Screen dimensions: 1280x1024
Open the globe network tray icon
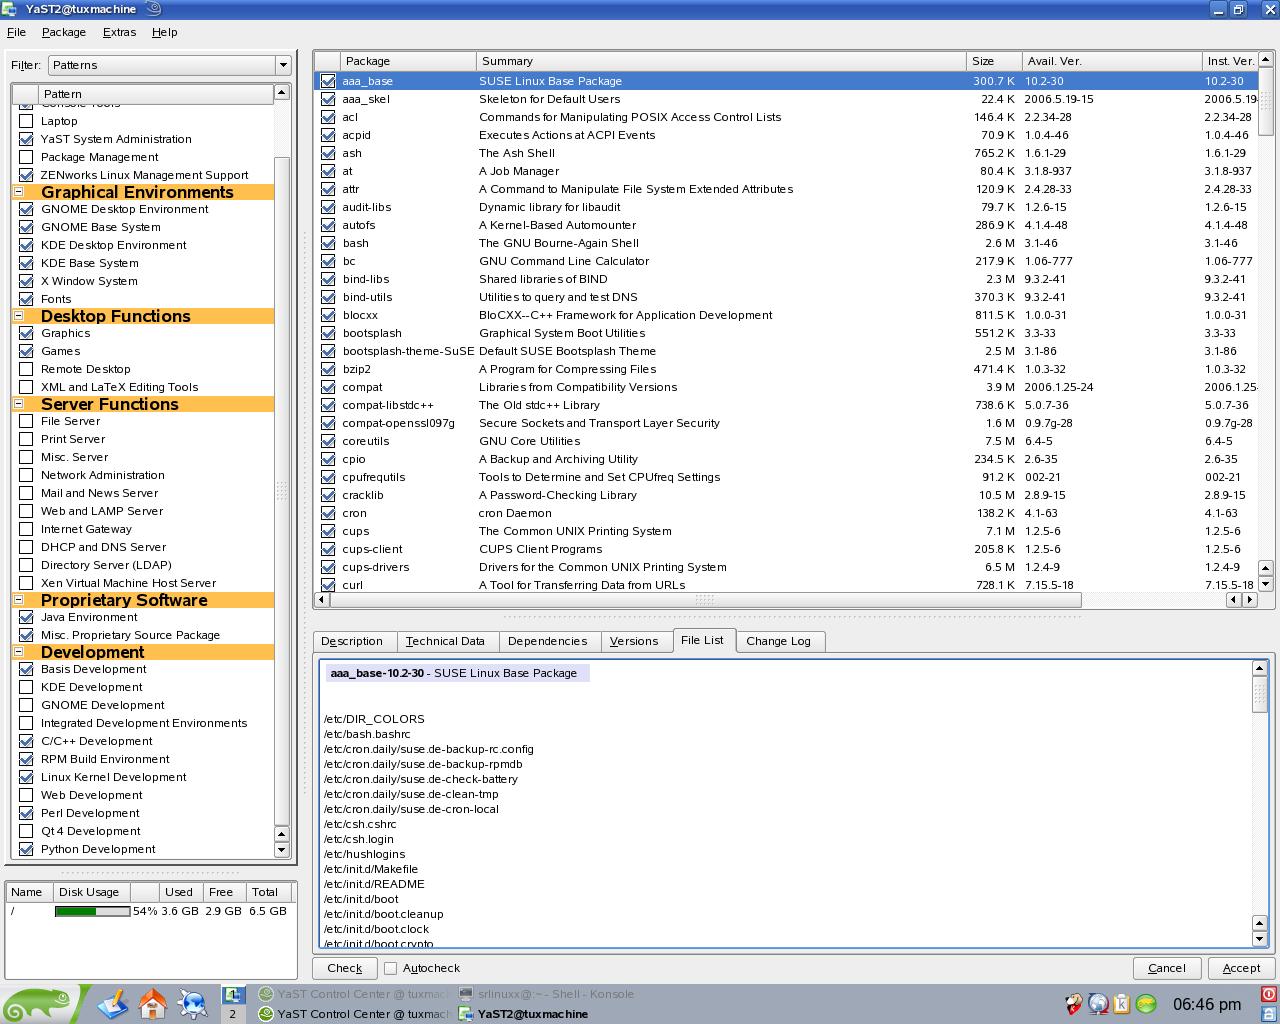(x=1098, y=1004)
